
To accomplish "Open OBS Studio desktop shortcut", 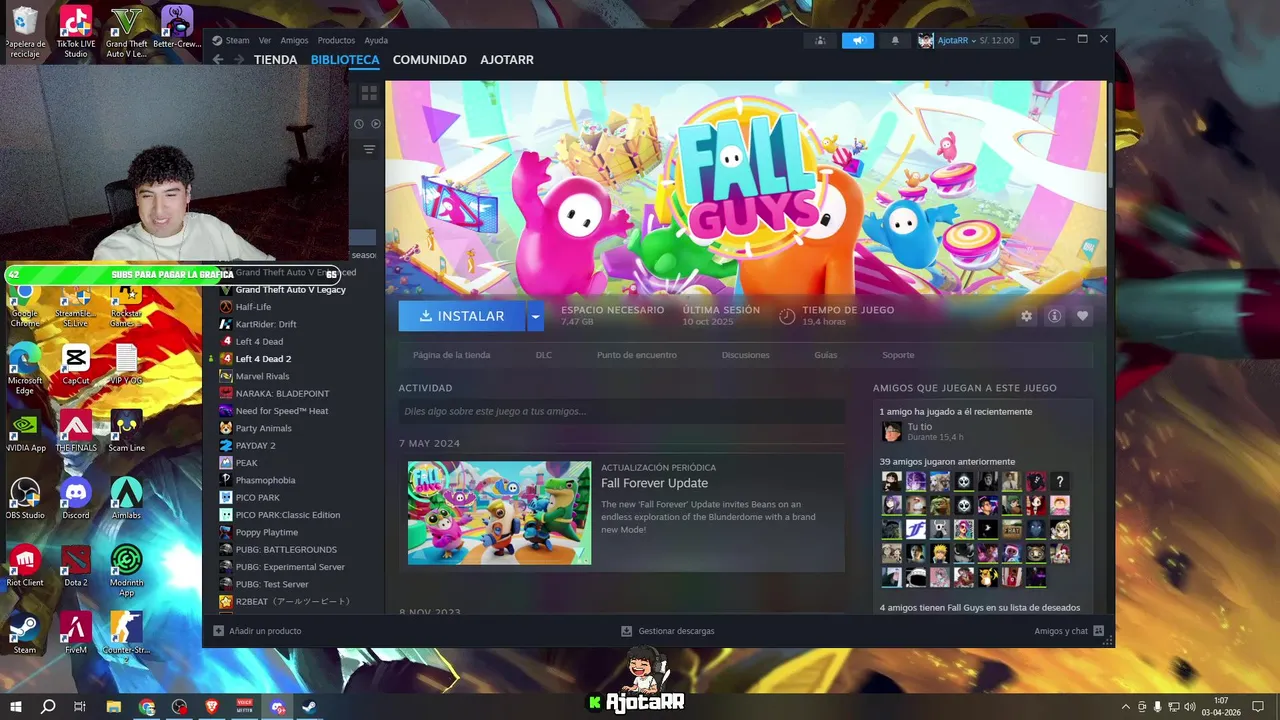I will [25, 498].
